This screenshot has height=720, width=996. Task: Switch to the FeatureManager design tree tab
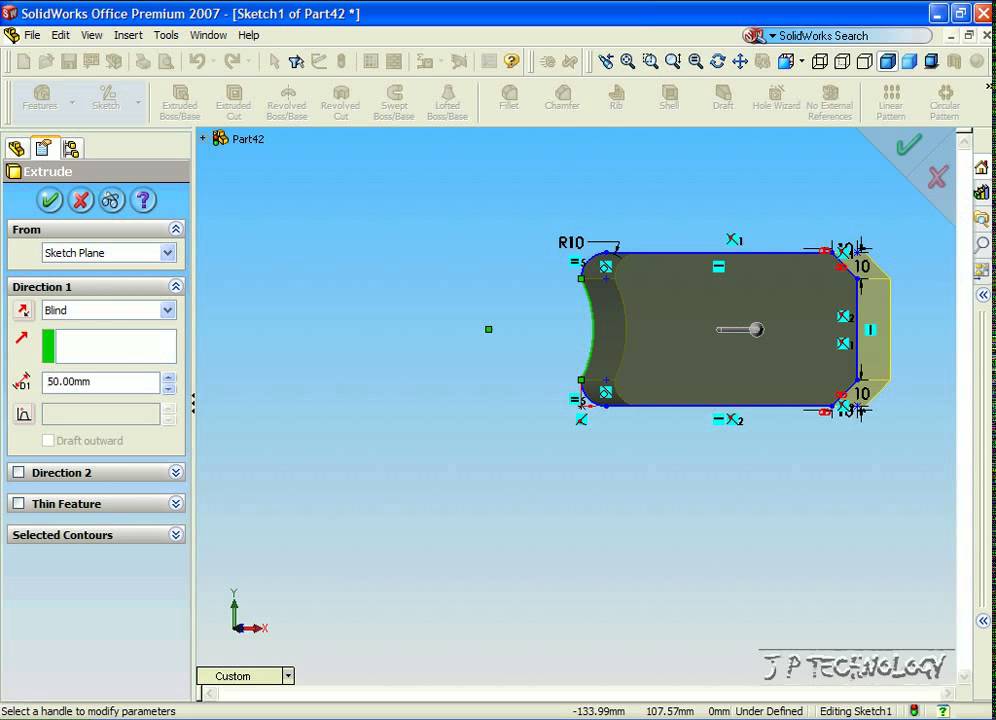17,148
